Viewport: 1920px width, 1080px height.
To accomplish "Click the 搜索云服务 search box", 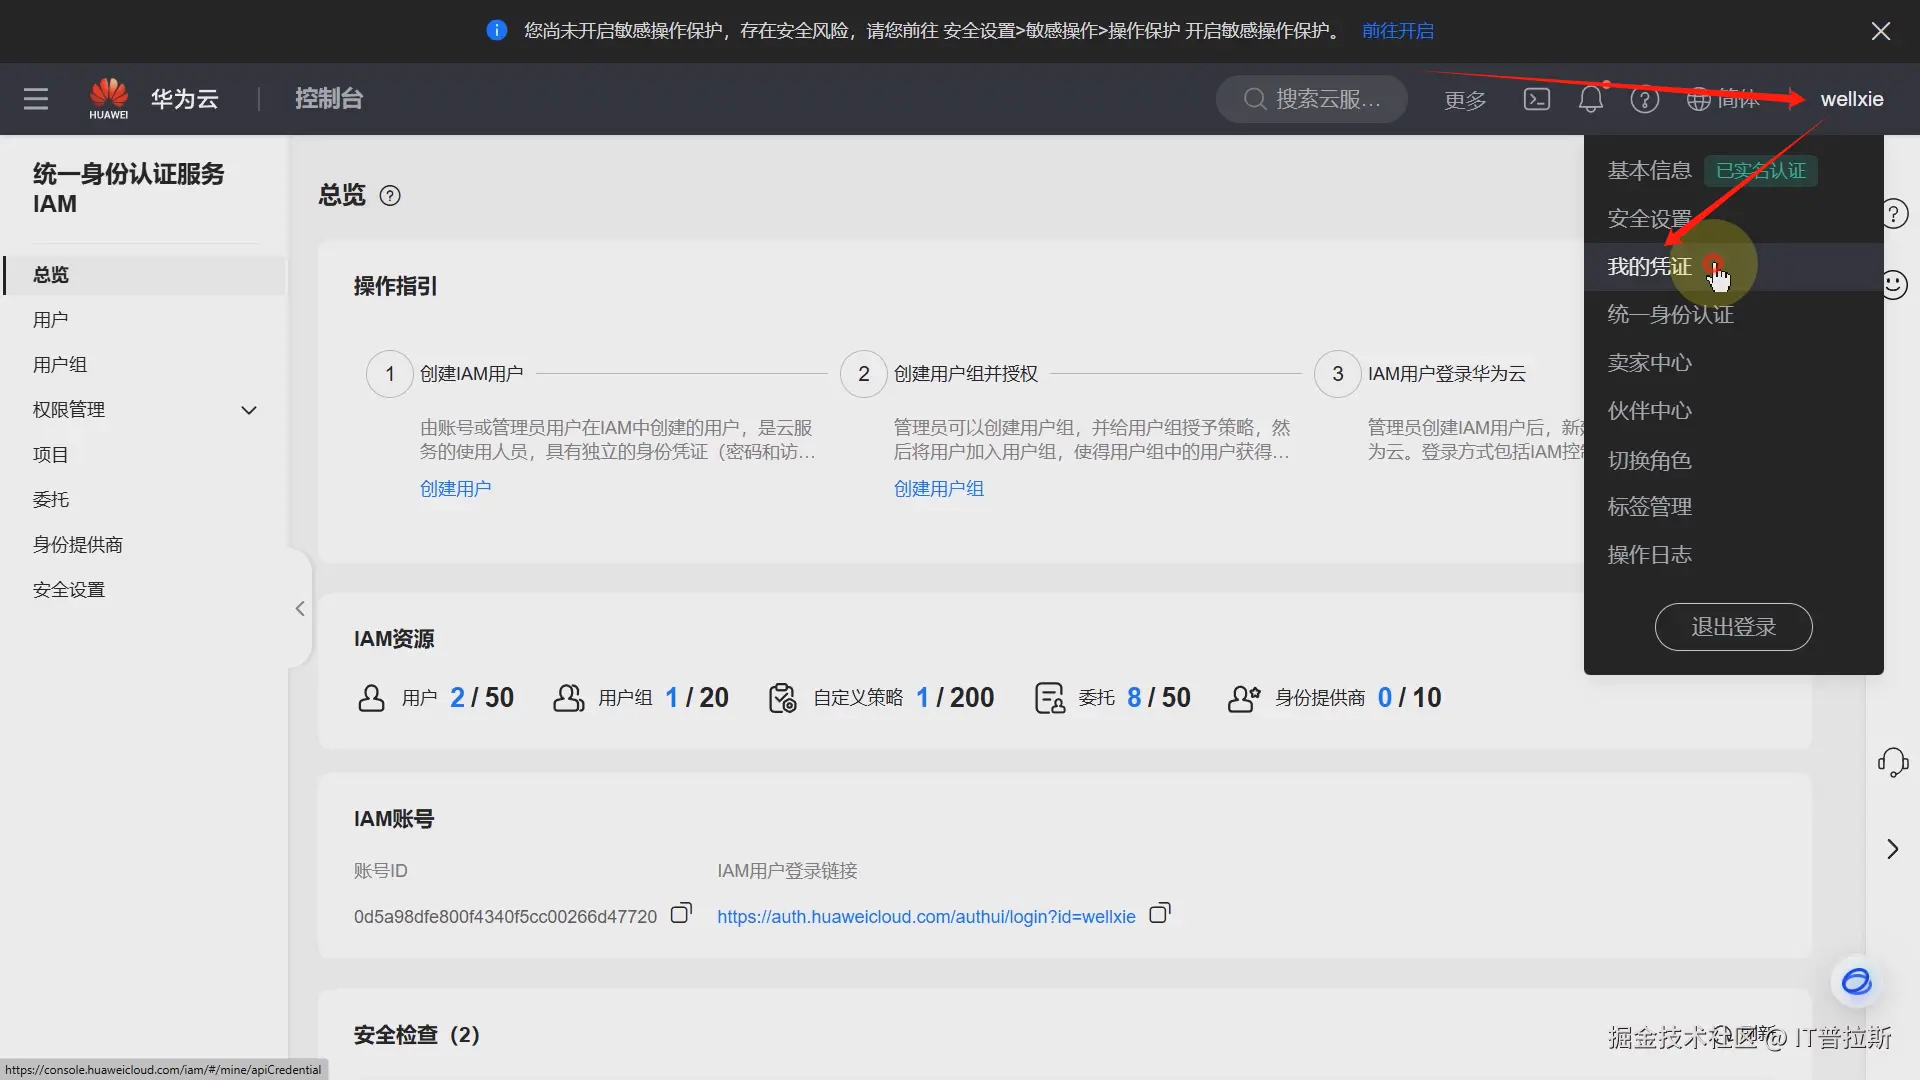I will point(1311,99).
